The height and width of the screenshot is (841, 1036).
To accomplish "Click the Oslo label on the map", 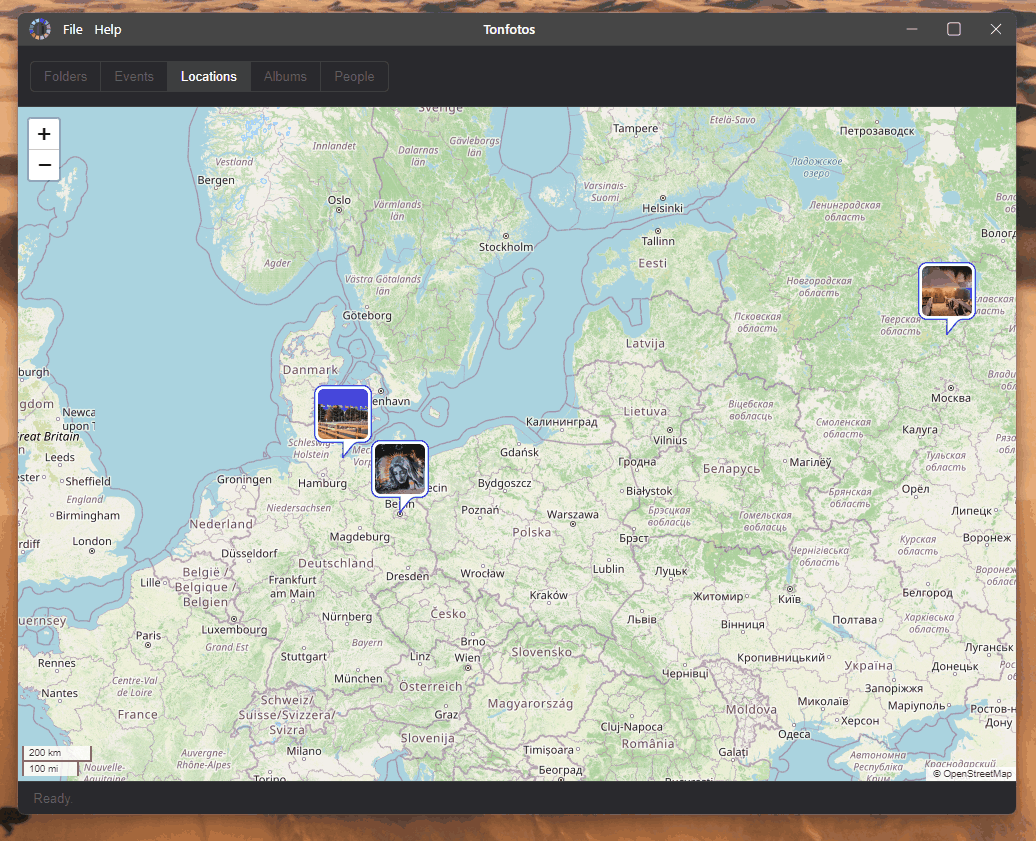I will tap(339, 200).
